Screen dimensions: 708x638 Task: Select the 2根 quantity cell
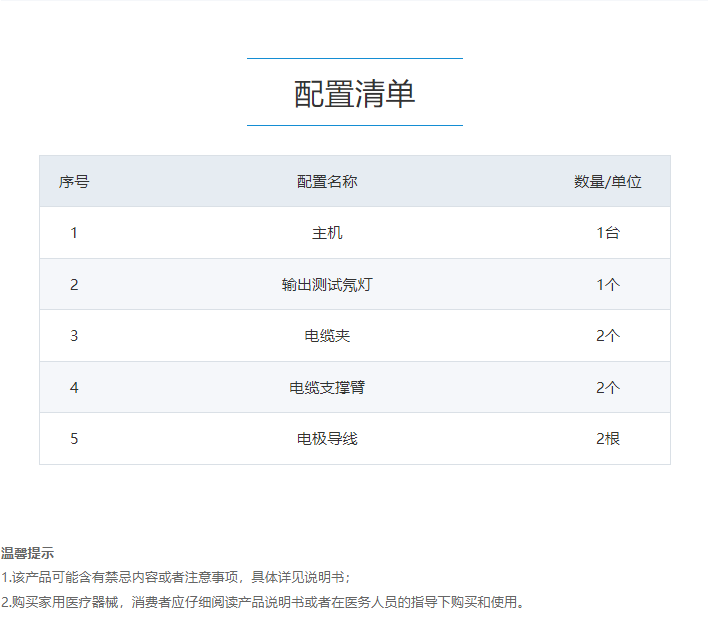608,439
